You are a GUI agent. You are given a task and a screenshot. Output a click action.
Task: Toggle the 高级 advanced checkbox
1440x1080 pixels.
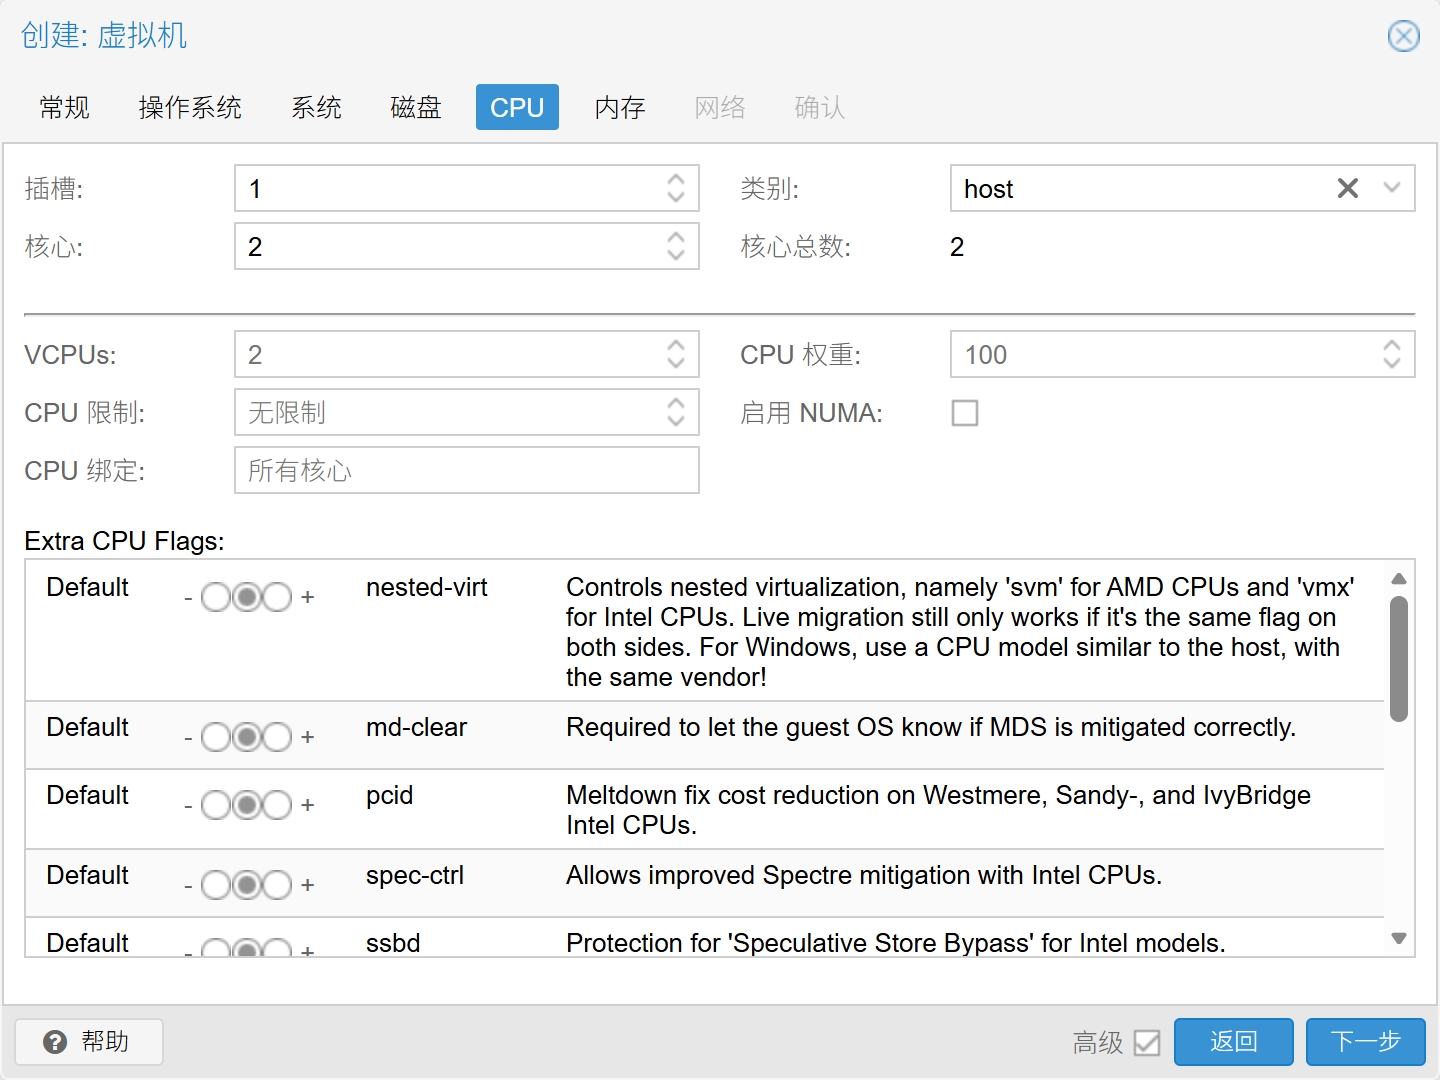(1147, 1043)
